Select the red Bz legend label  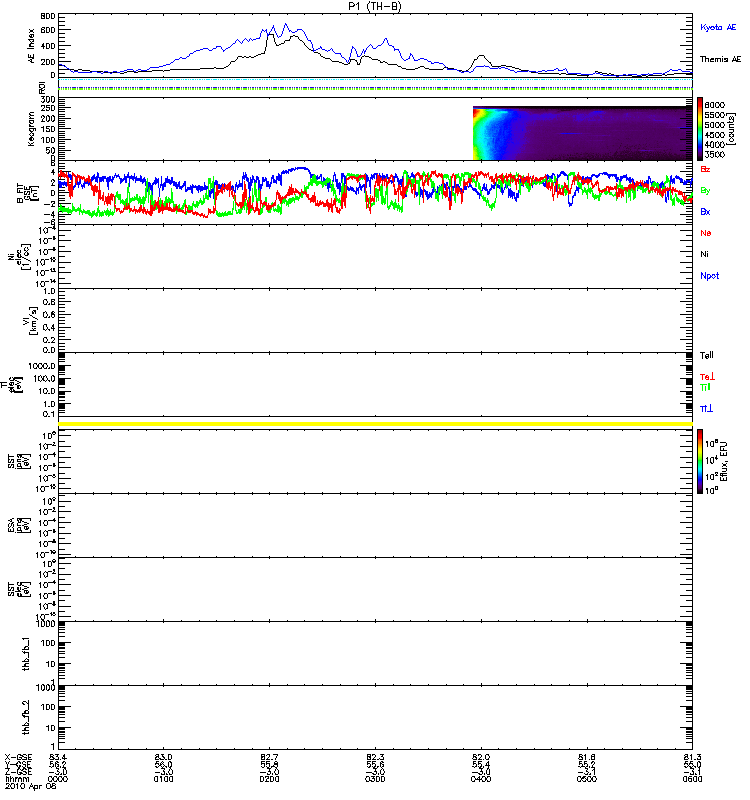click(x=705, y=169)
